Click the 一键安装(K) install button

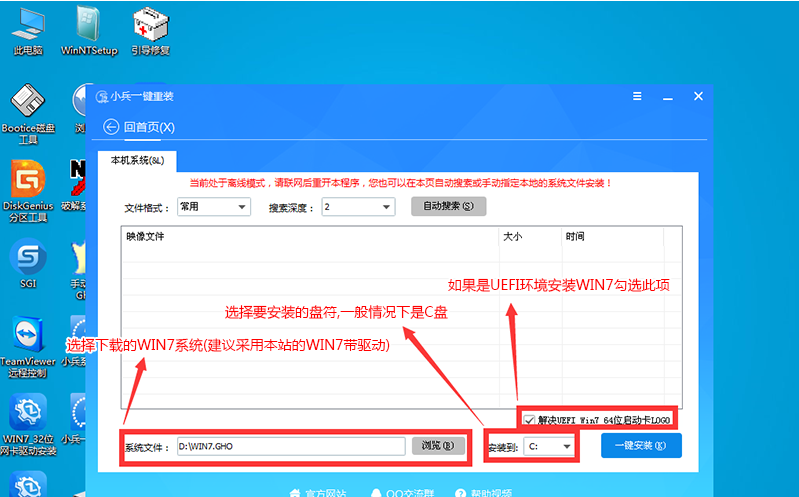(641, 446)
